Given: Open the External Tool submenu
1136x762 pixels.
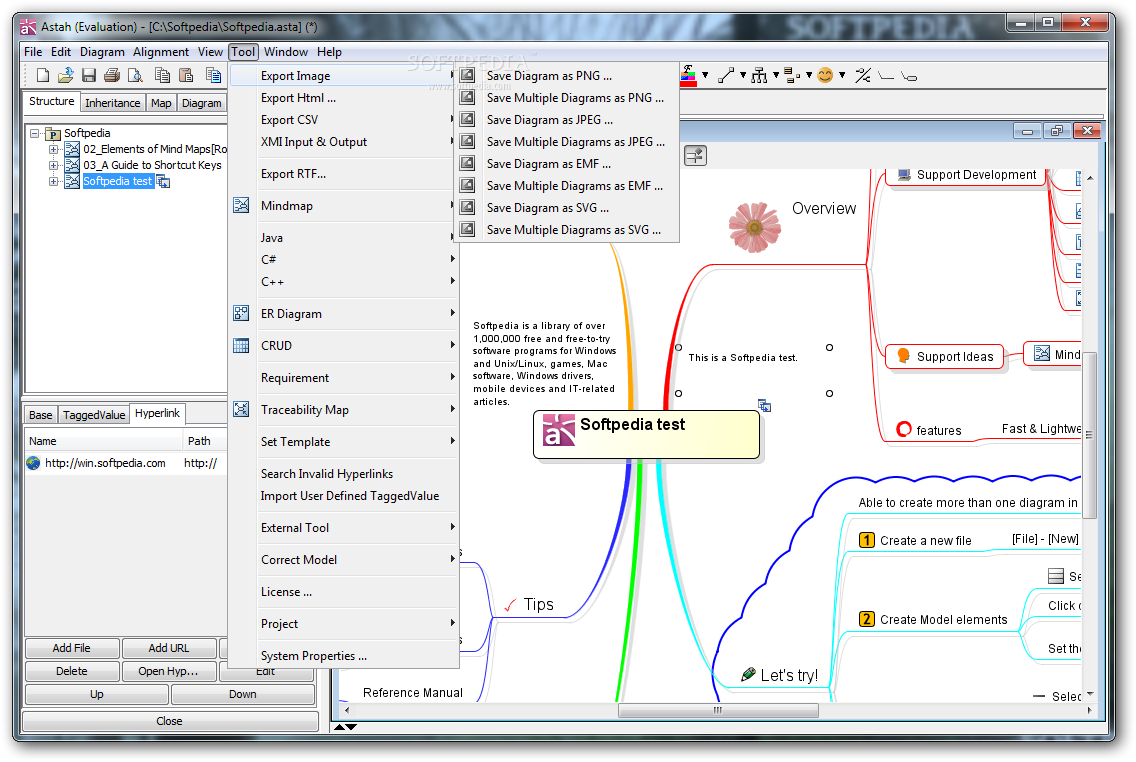Looking at the screenshot, I should [x=345, y=528].
